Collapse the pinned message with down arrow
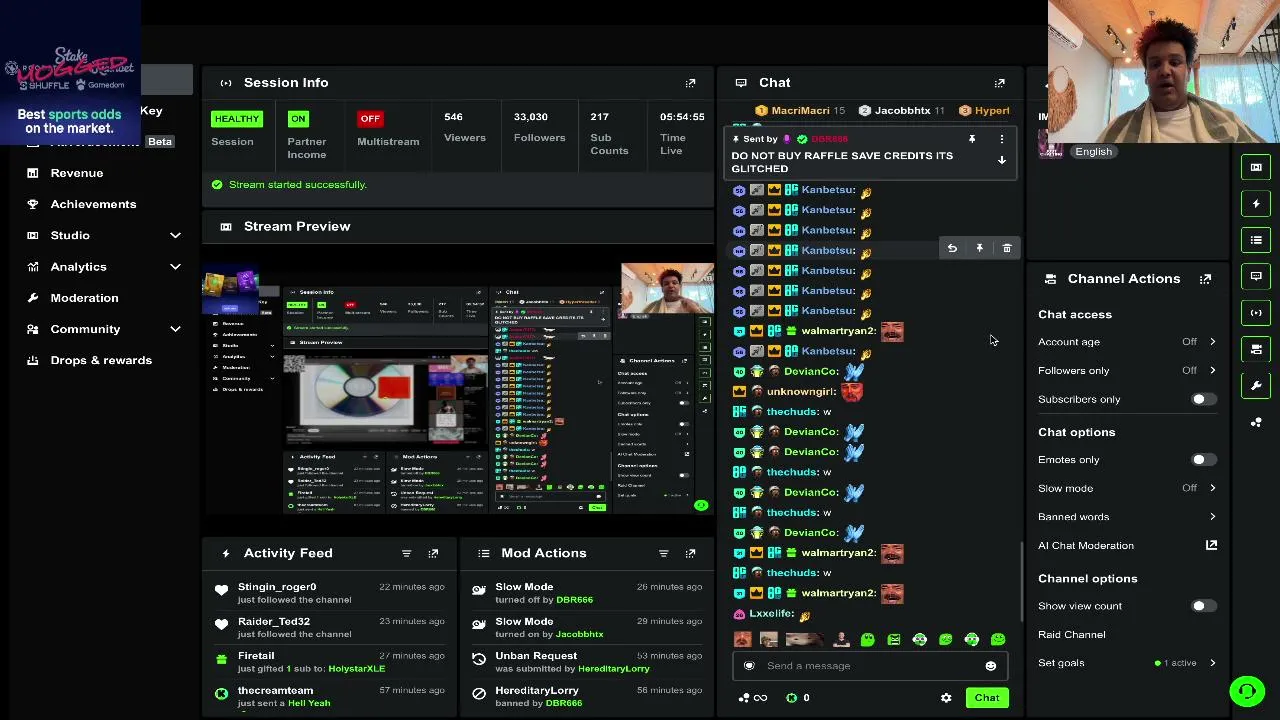 [x=1001, y=160]
